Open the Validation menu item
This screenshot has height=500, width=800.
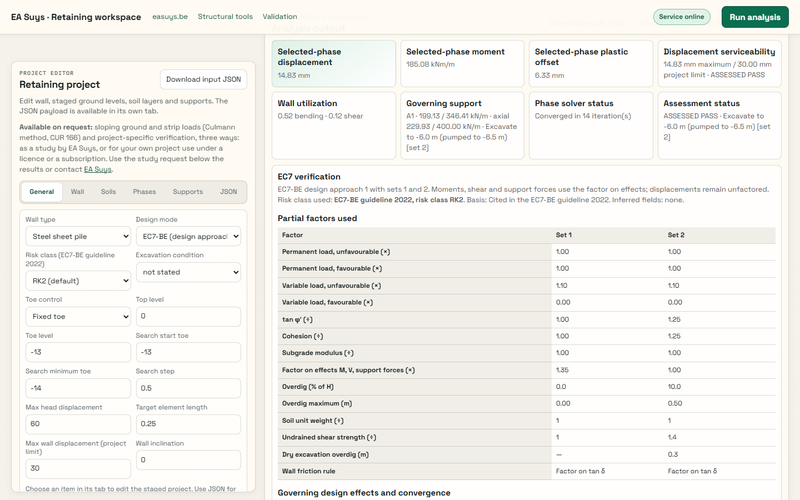[280, 16]
